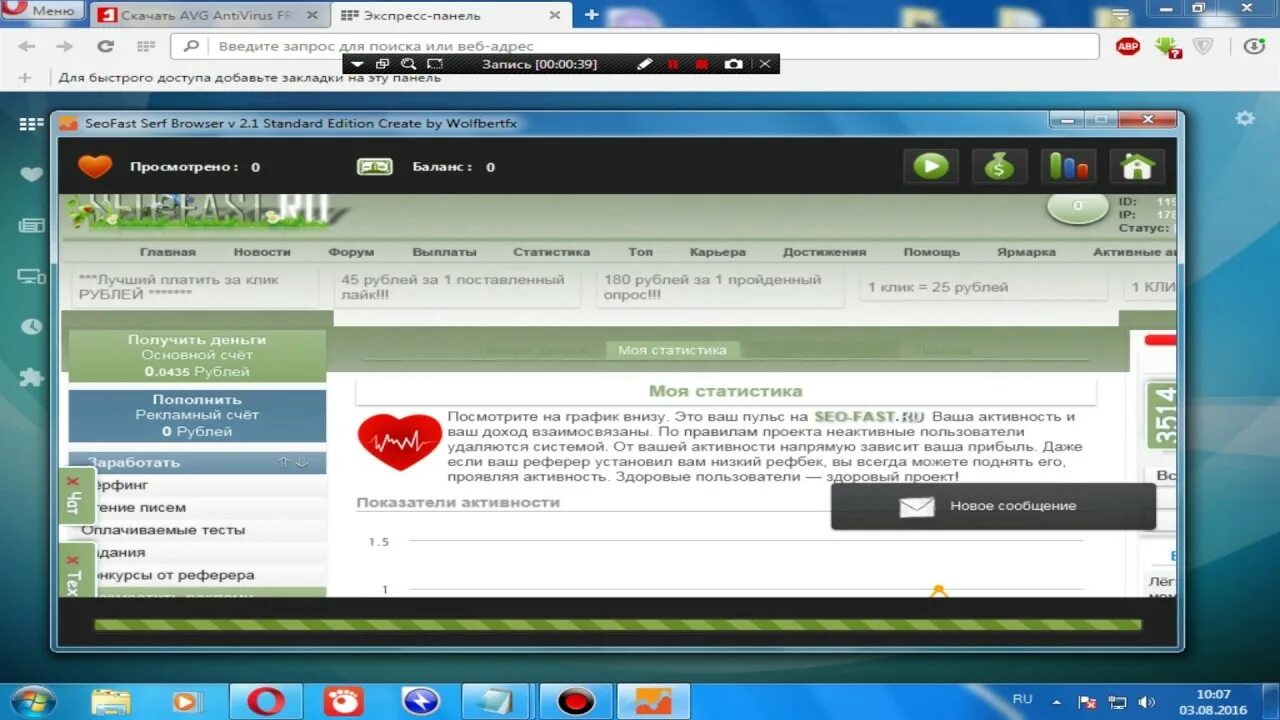Open the bar chart statistics icon
Viewport: 1280px width, 720px height.
click(x=1068, y=166)
